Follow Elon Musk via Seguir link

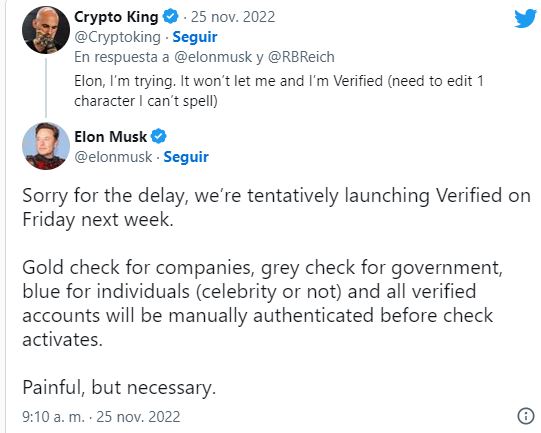click(x=186, y=157)
